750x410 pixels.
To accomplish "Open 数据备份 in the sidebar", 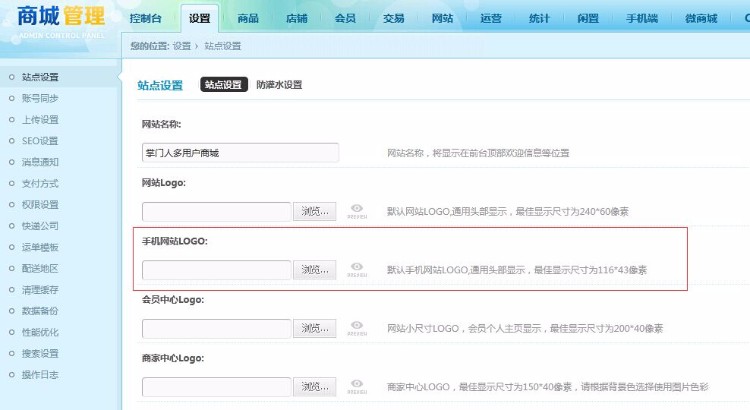I will 40,311.
